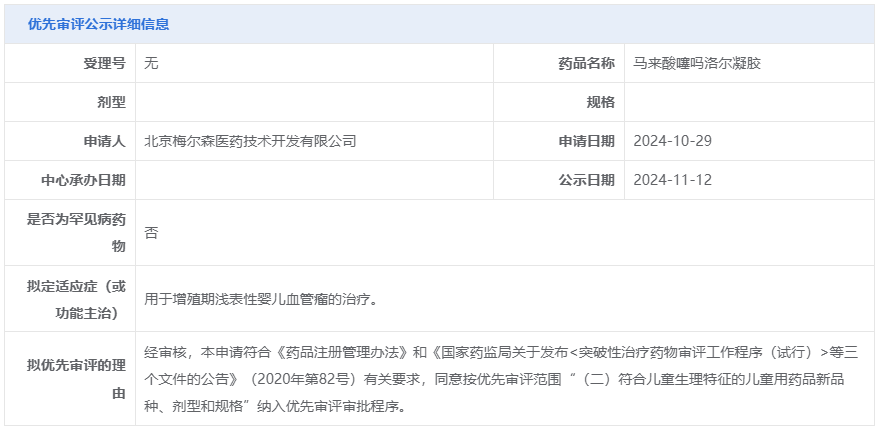Screen dimensions: 880x430
Task: Click the 剂型 field label
Action: click(111, 102)
